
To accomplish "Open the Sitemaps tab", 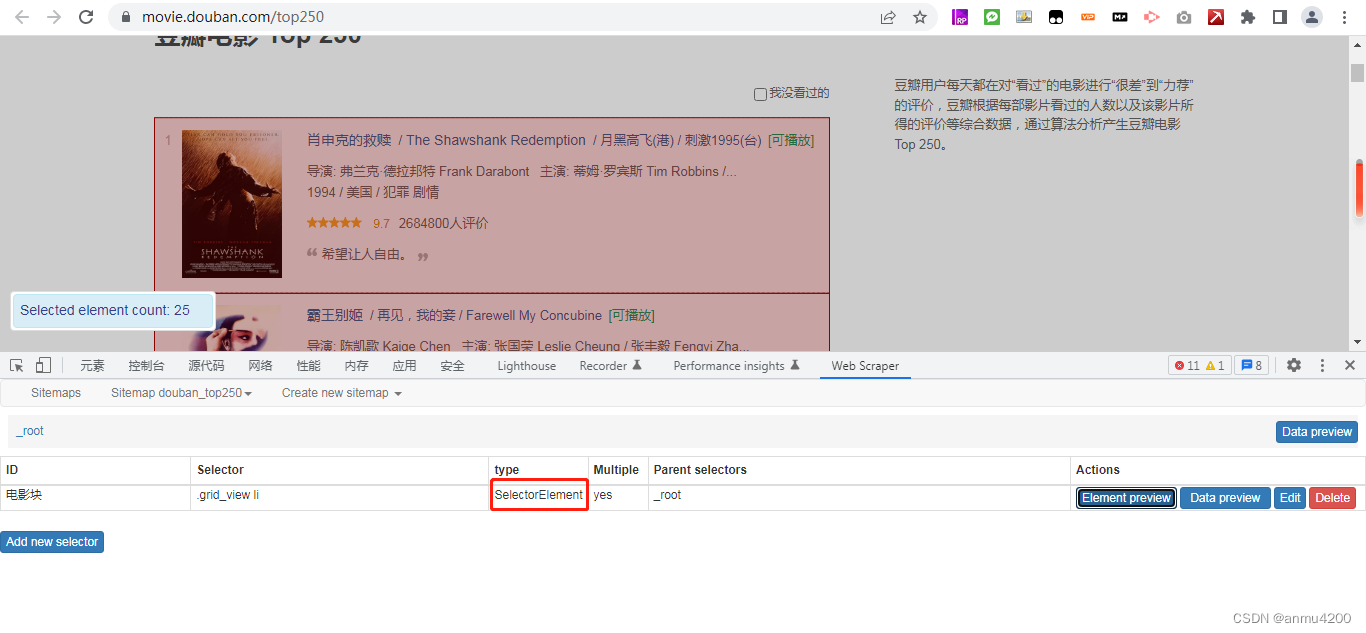I will coord(56,393).
